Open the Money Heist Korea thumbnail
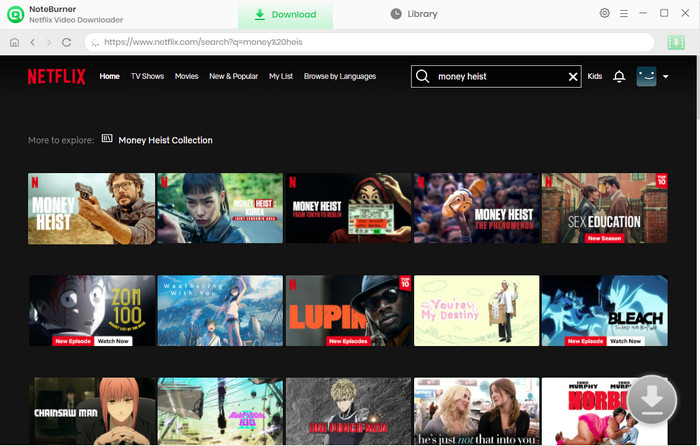This screenshot has height=446, width=700. (x=220, y=208)
